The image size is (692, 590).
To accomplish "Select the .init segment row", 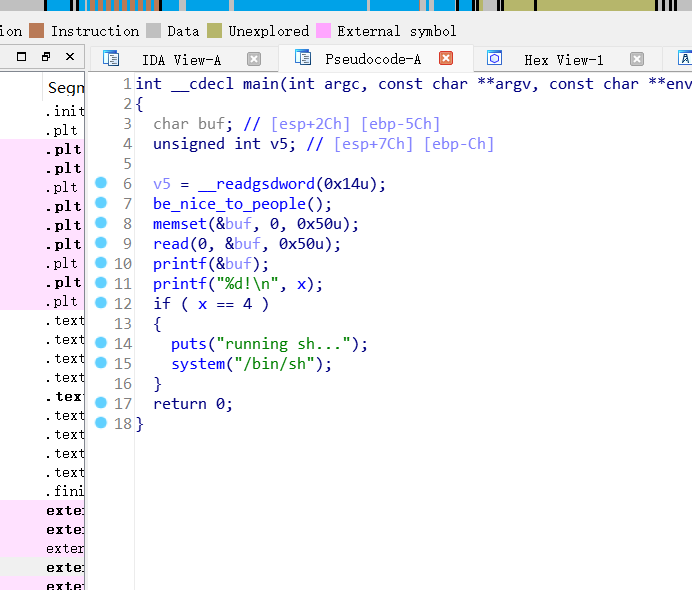I will click(42, 111).
